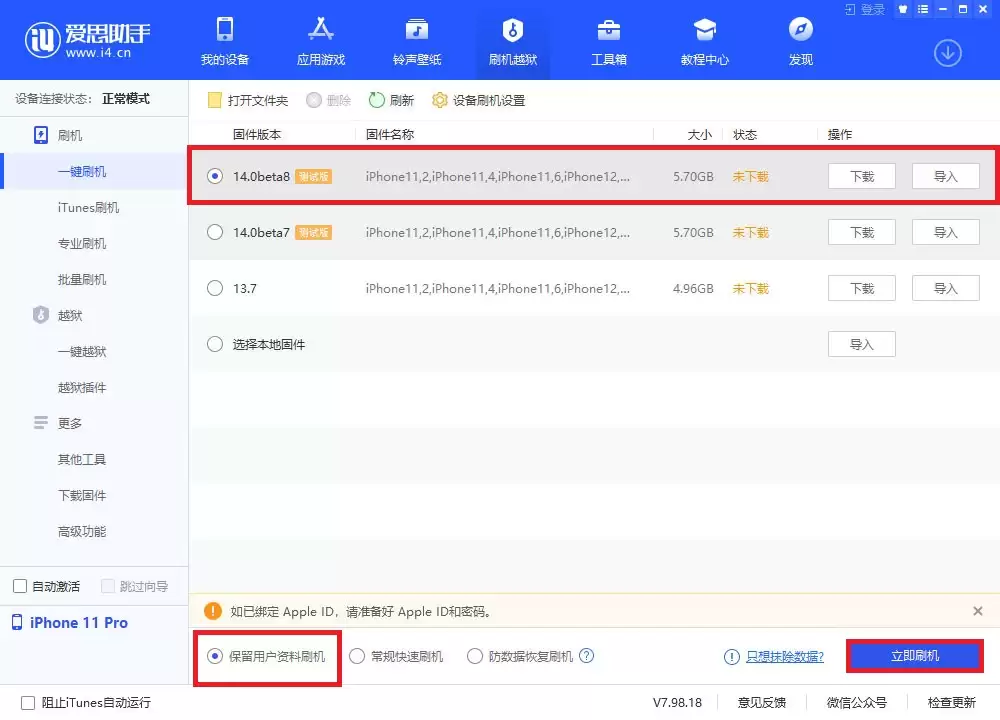The height and width of the screenshot is (720, 1000).
Task: Click the orange warning exclamation icon
Action: click(213, 611)
